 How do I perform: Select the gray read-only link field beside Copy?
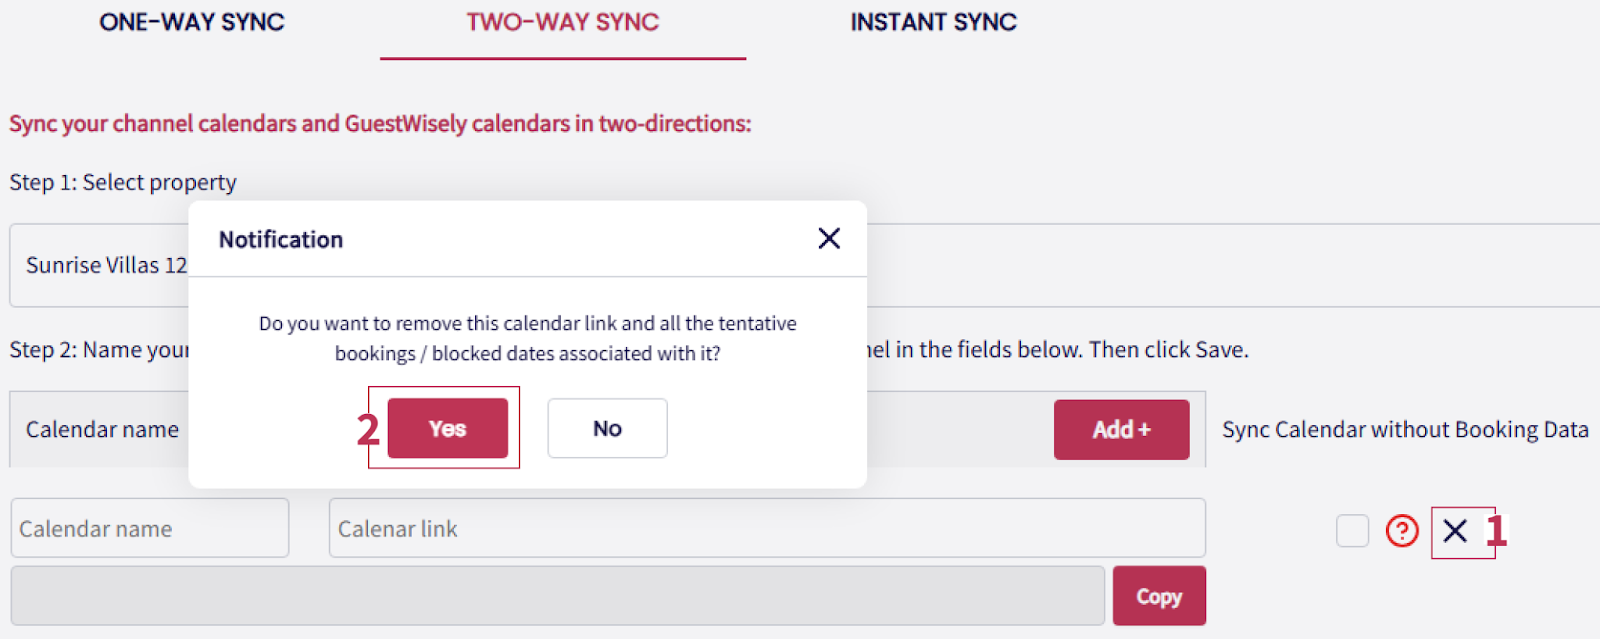pyautogui.click(x=557, y=596)
